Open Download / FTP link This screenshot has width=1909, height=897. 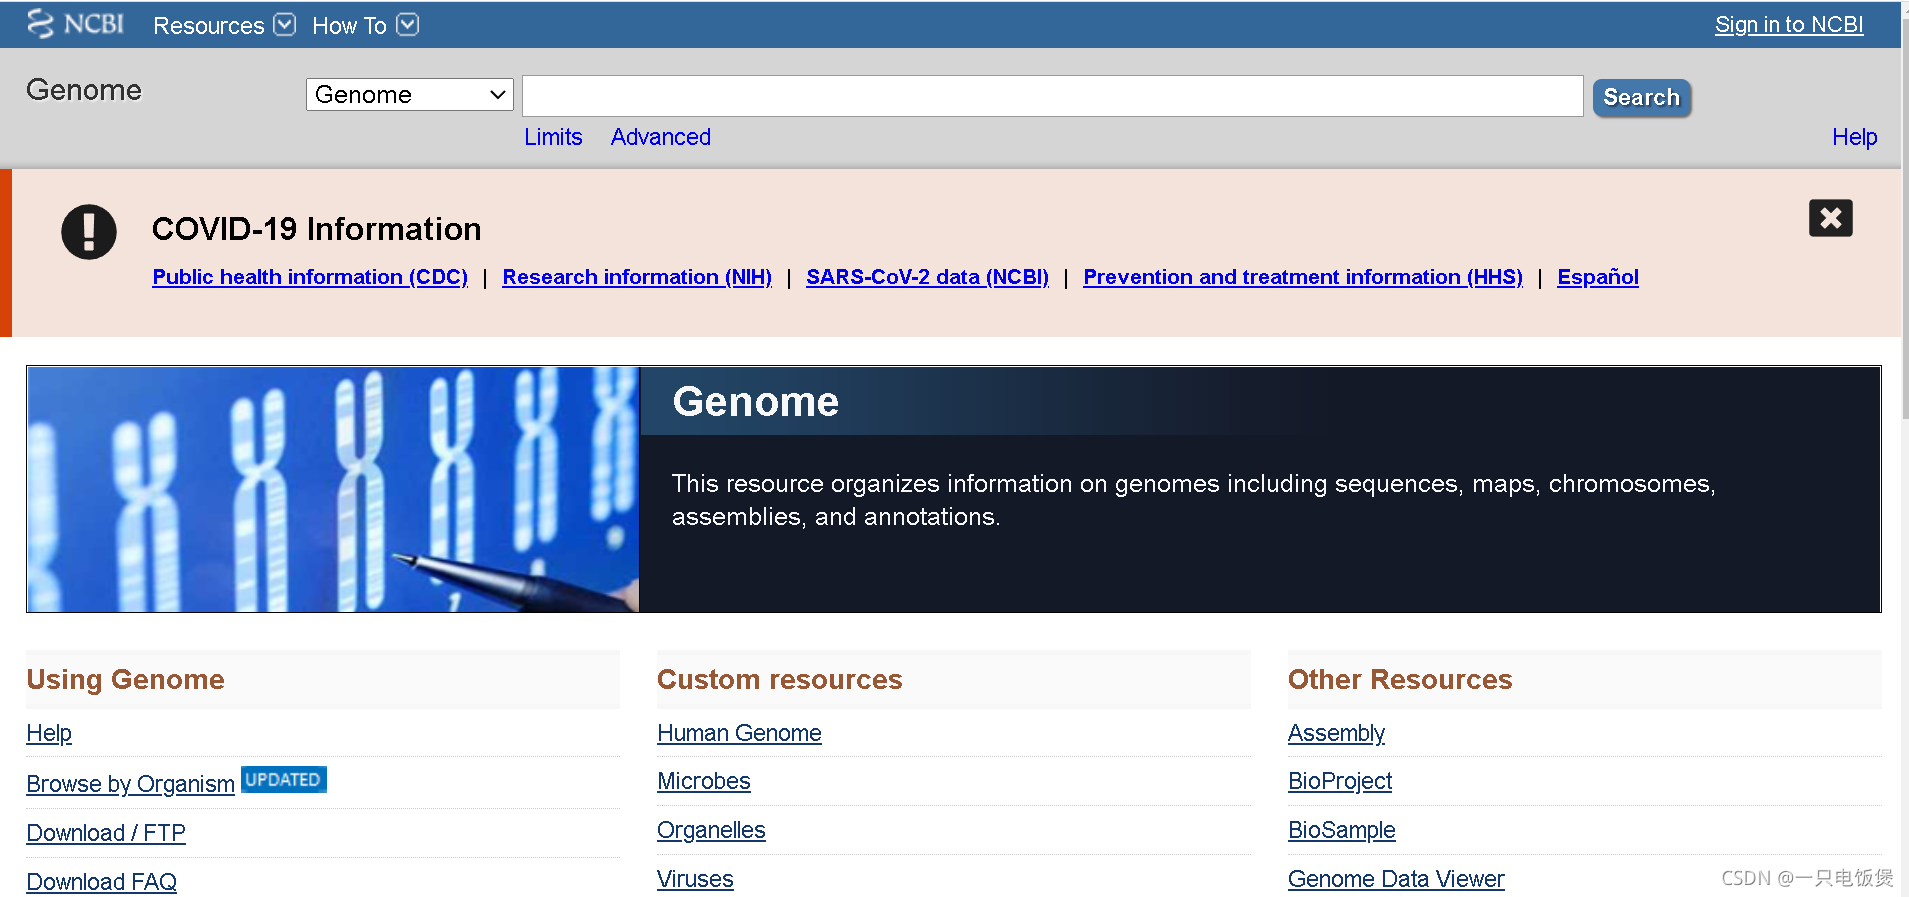coord(106,833)
